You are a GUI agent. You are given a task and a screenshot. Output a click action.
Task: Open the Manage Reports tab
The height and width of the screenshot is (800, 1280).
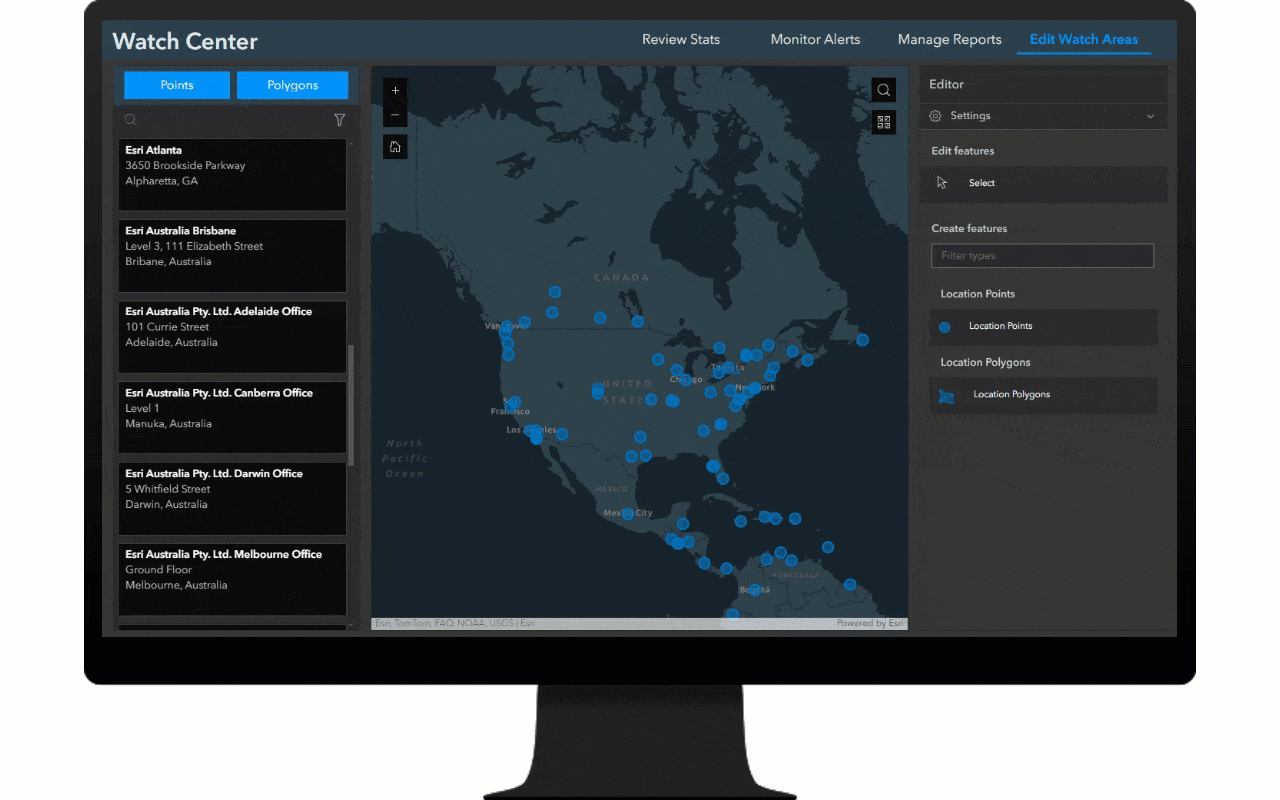(x=949, y=39)
